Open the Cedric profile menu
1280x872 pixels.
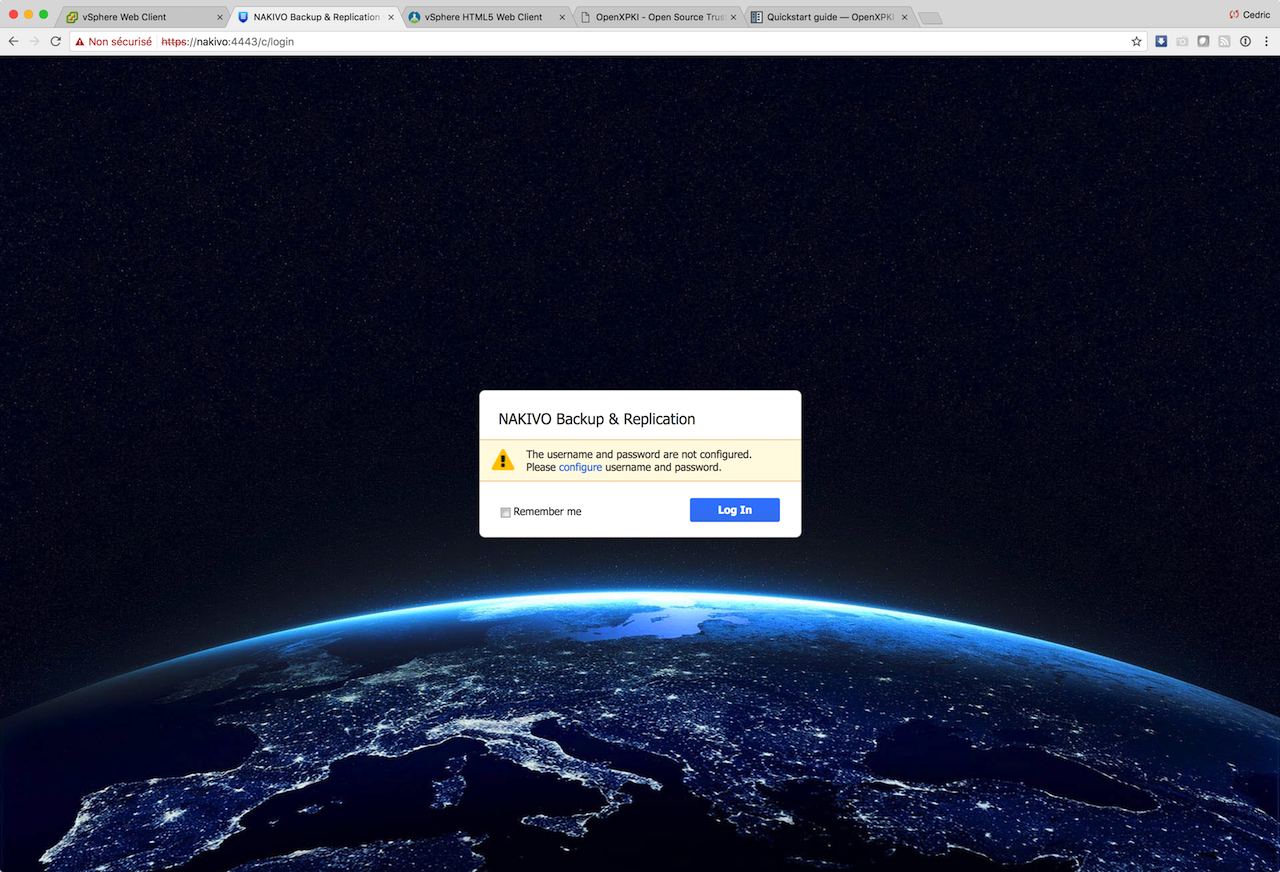coord(1249,15)
